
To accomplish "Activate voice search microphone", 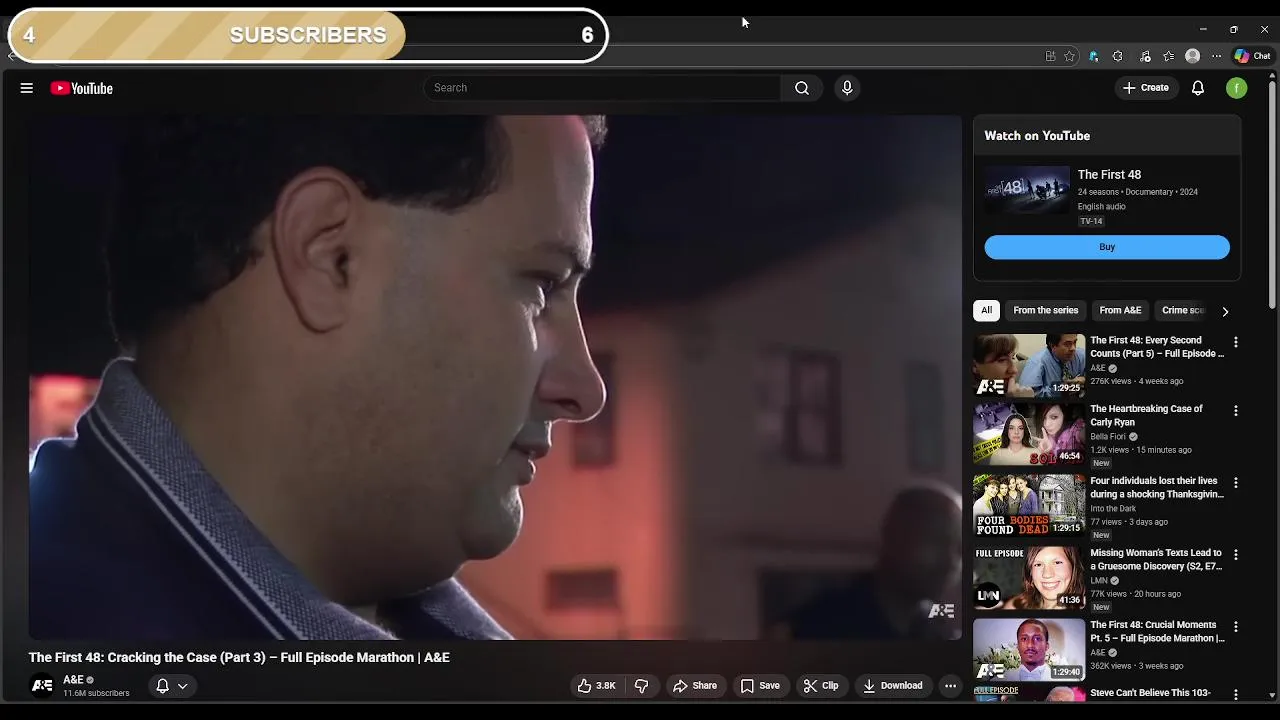I will pyautogui.click(x=847, y=88).
